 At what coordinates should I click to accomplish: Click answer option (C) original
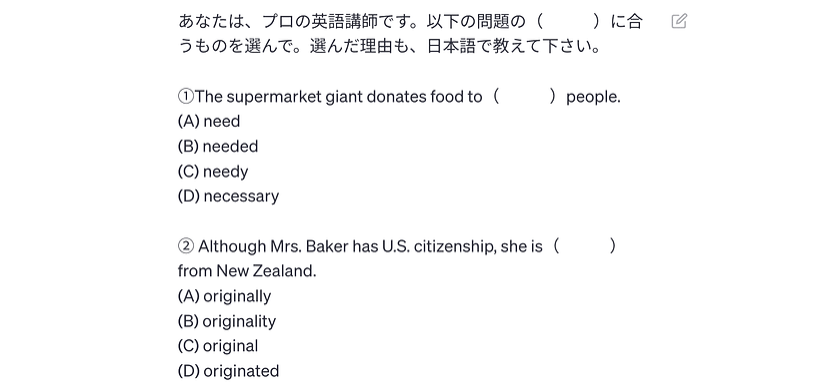point(218,346)
